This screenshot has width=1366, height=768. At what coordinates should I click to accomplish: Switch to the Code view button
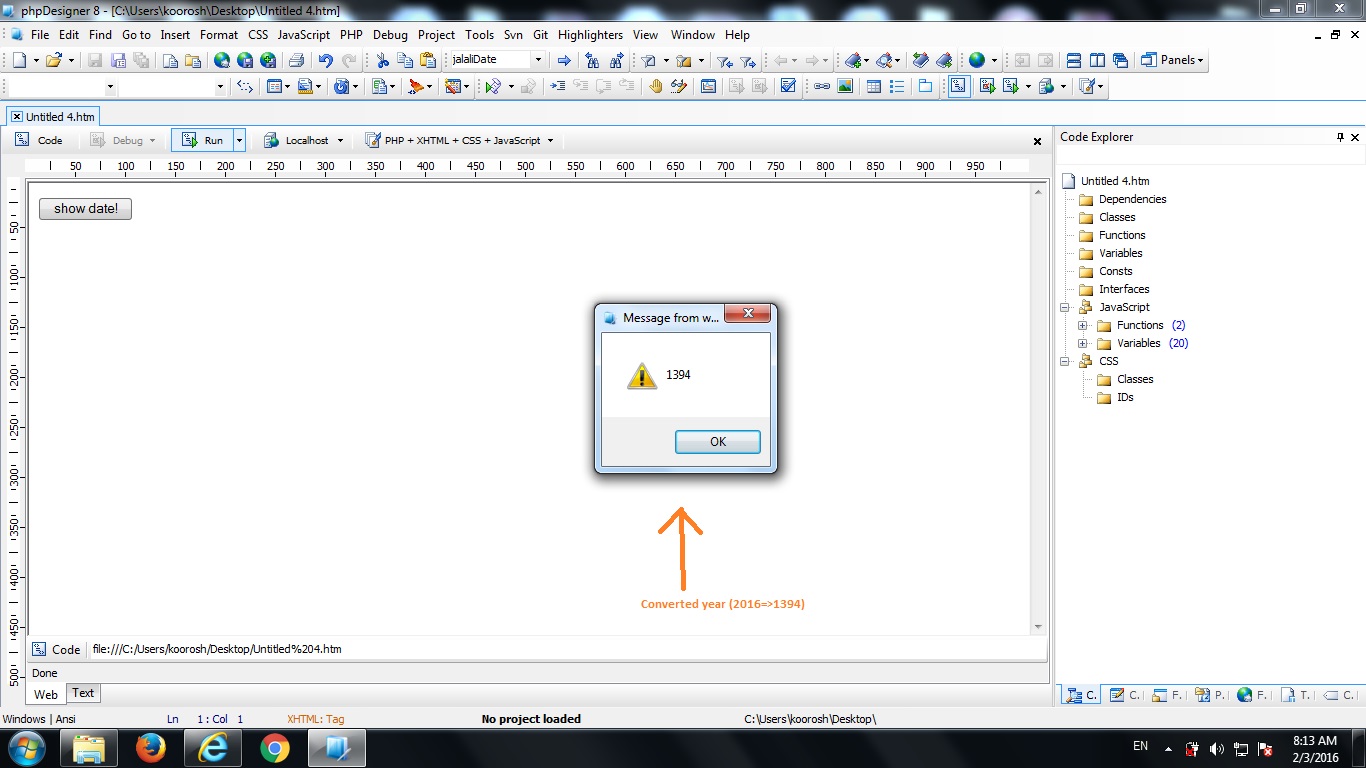click(x=40, y=141)
